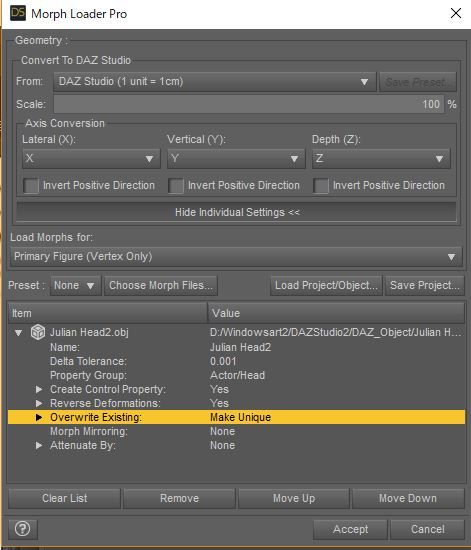Open the Lateral (X) axis dropdown
Screen dimensions: 471x550
91,159
